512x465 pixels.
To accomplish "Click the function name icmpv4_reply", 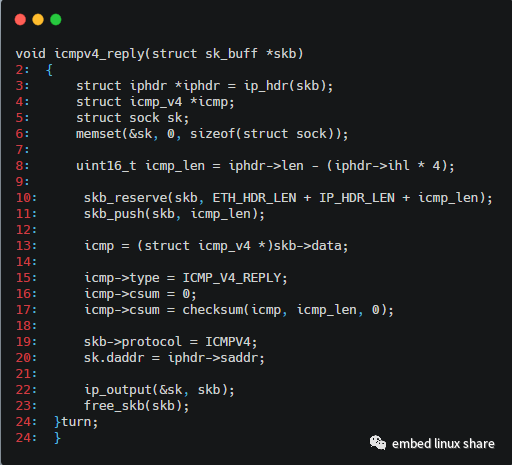I will 99,54.
